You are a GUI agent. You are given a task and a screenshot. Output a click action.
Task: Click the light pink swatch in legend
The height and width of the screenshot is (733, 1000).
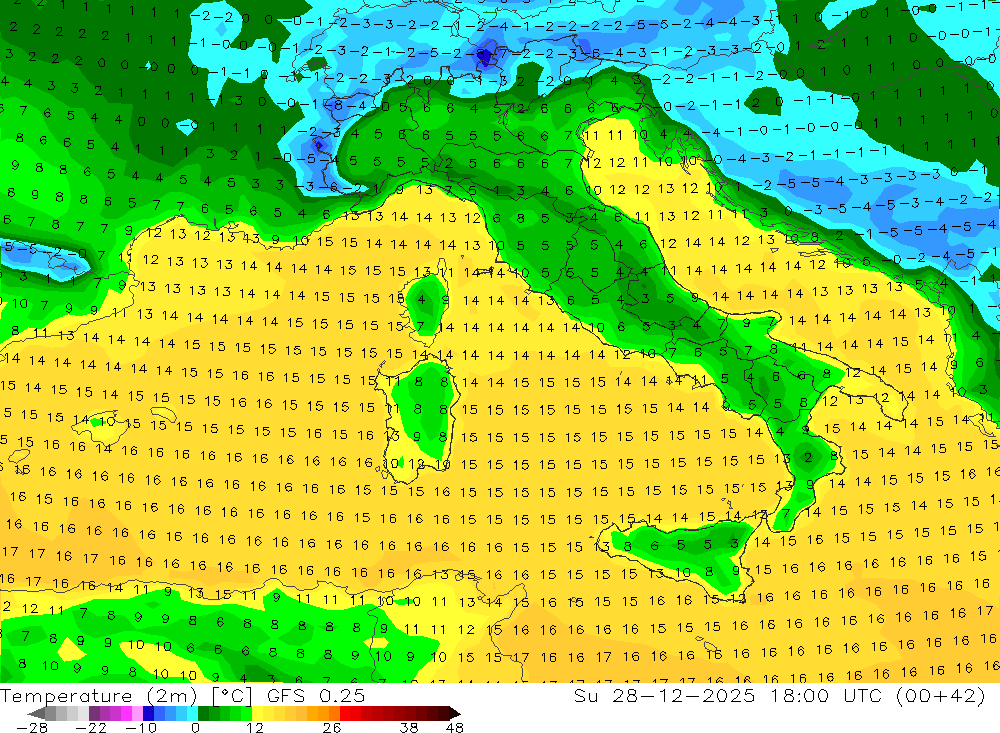pos(138,714)
